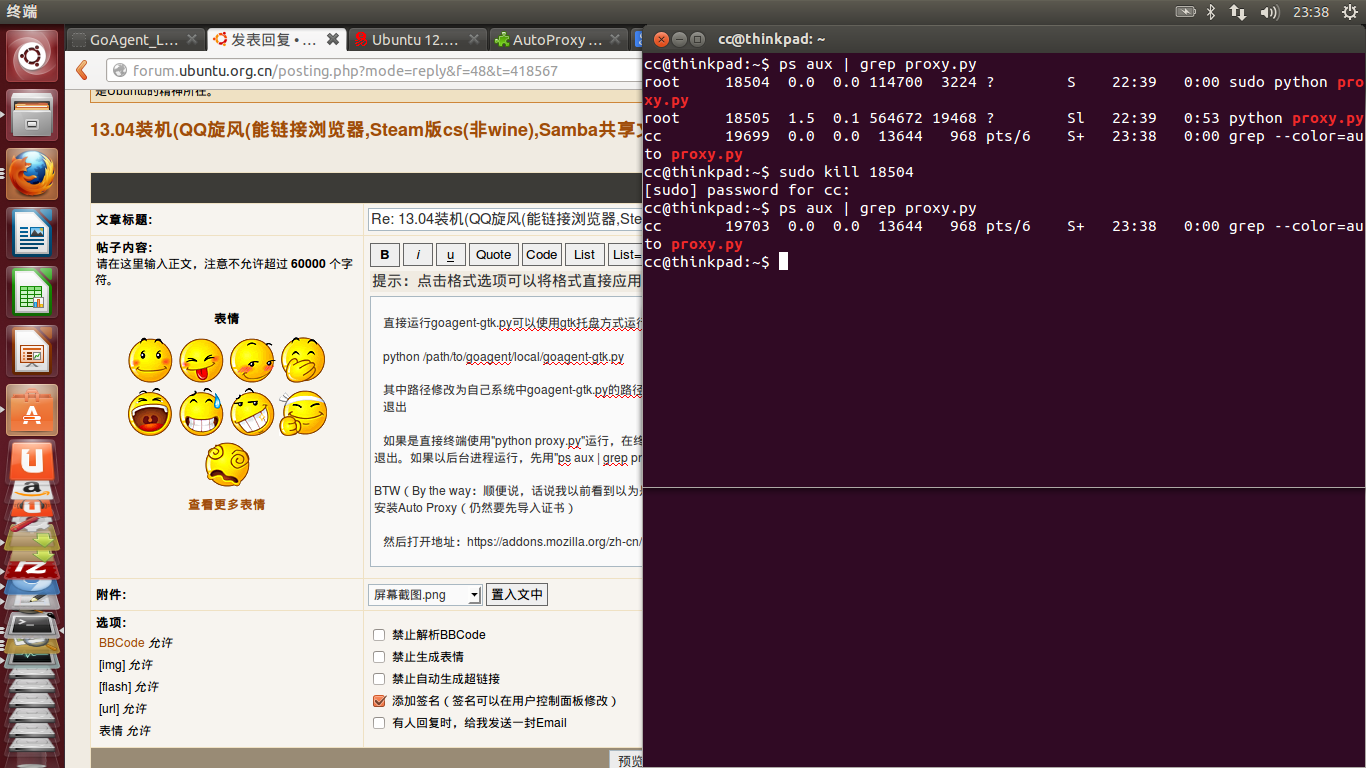
Task: Close the Ubuntu 12.... browser tab
Action: coord(473,40)
